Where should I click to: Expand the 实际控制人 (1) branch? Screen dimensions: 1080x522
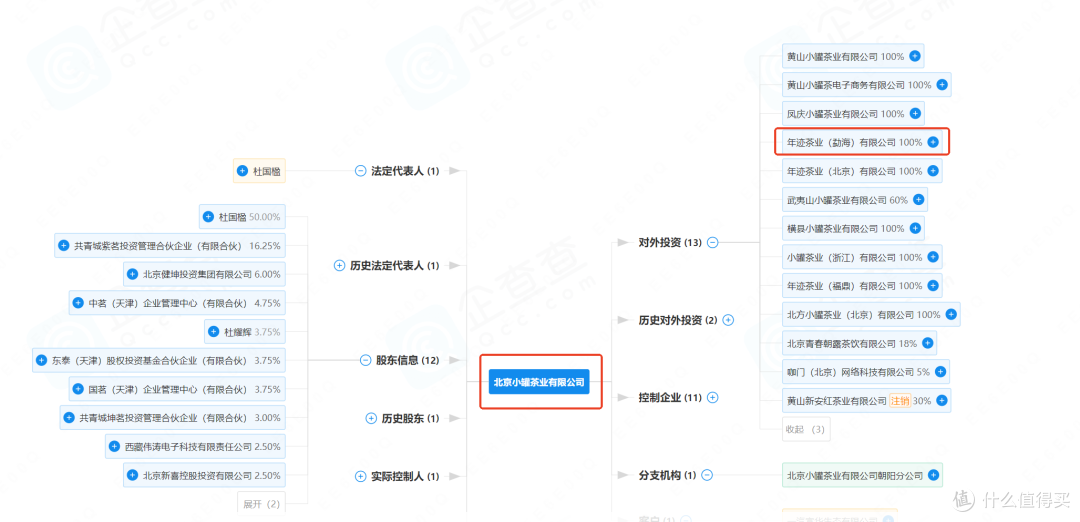click(360, 476)
